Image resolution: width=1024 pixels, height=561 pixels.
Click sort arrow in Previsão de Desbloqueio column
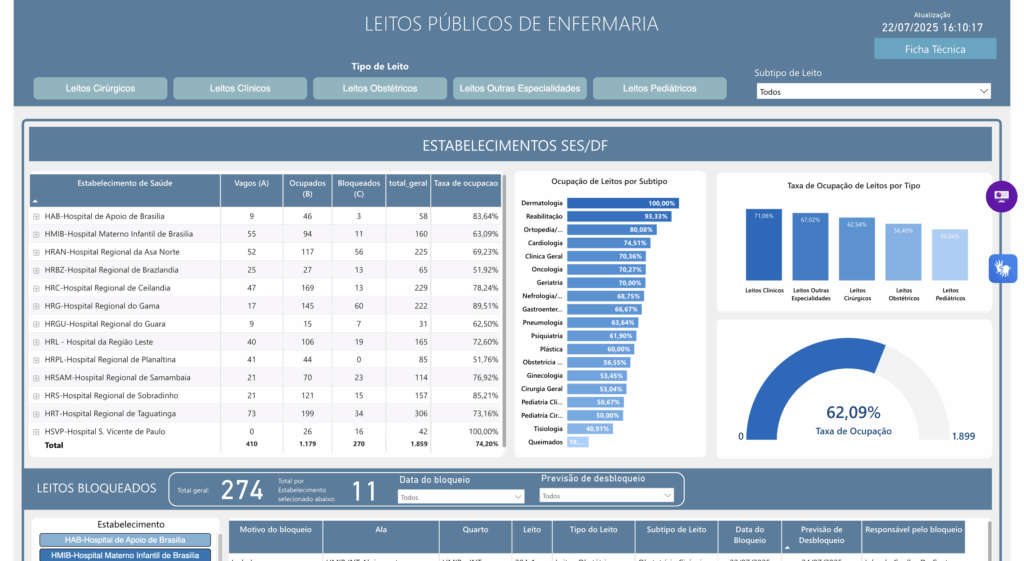tap(789, 547)
